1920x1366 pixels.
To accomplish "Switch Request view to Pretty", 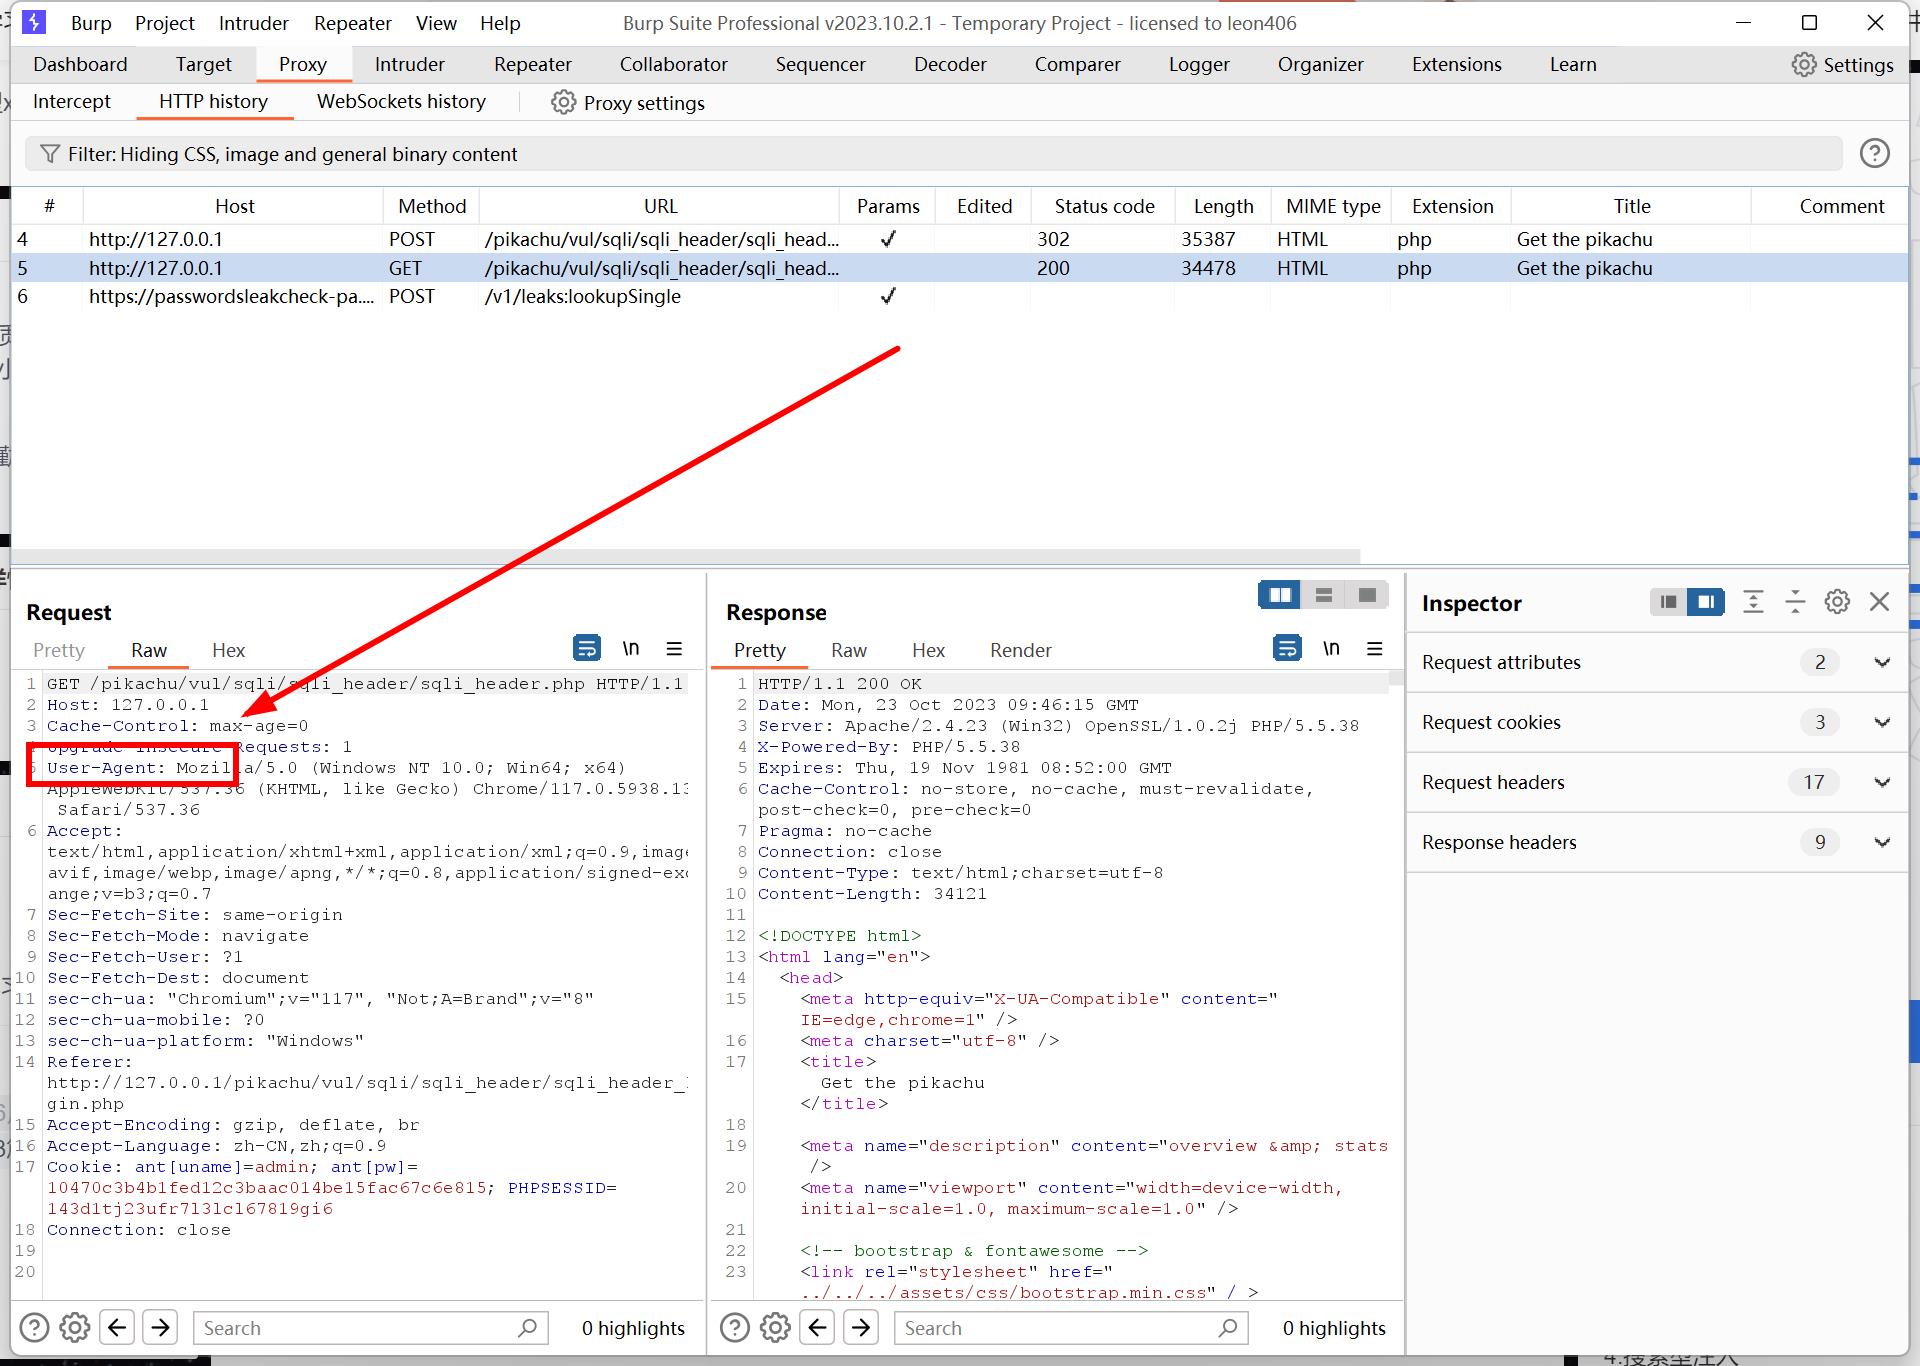I will 59,650.
